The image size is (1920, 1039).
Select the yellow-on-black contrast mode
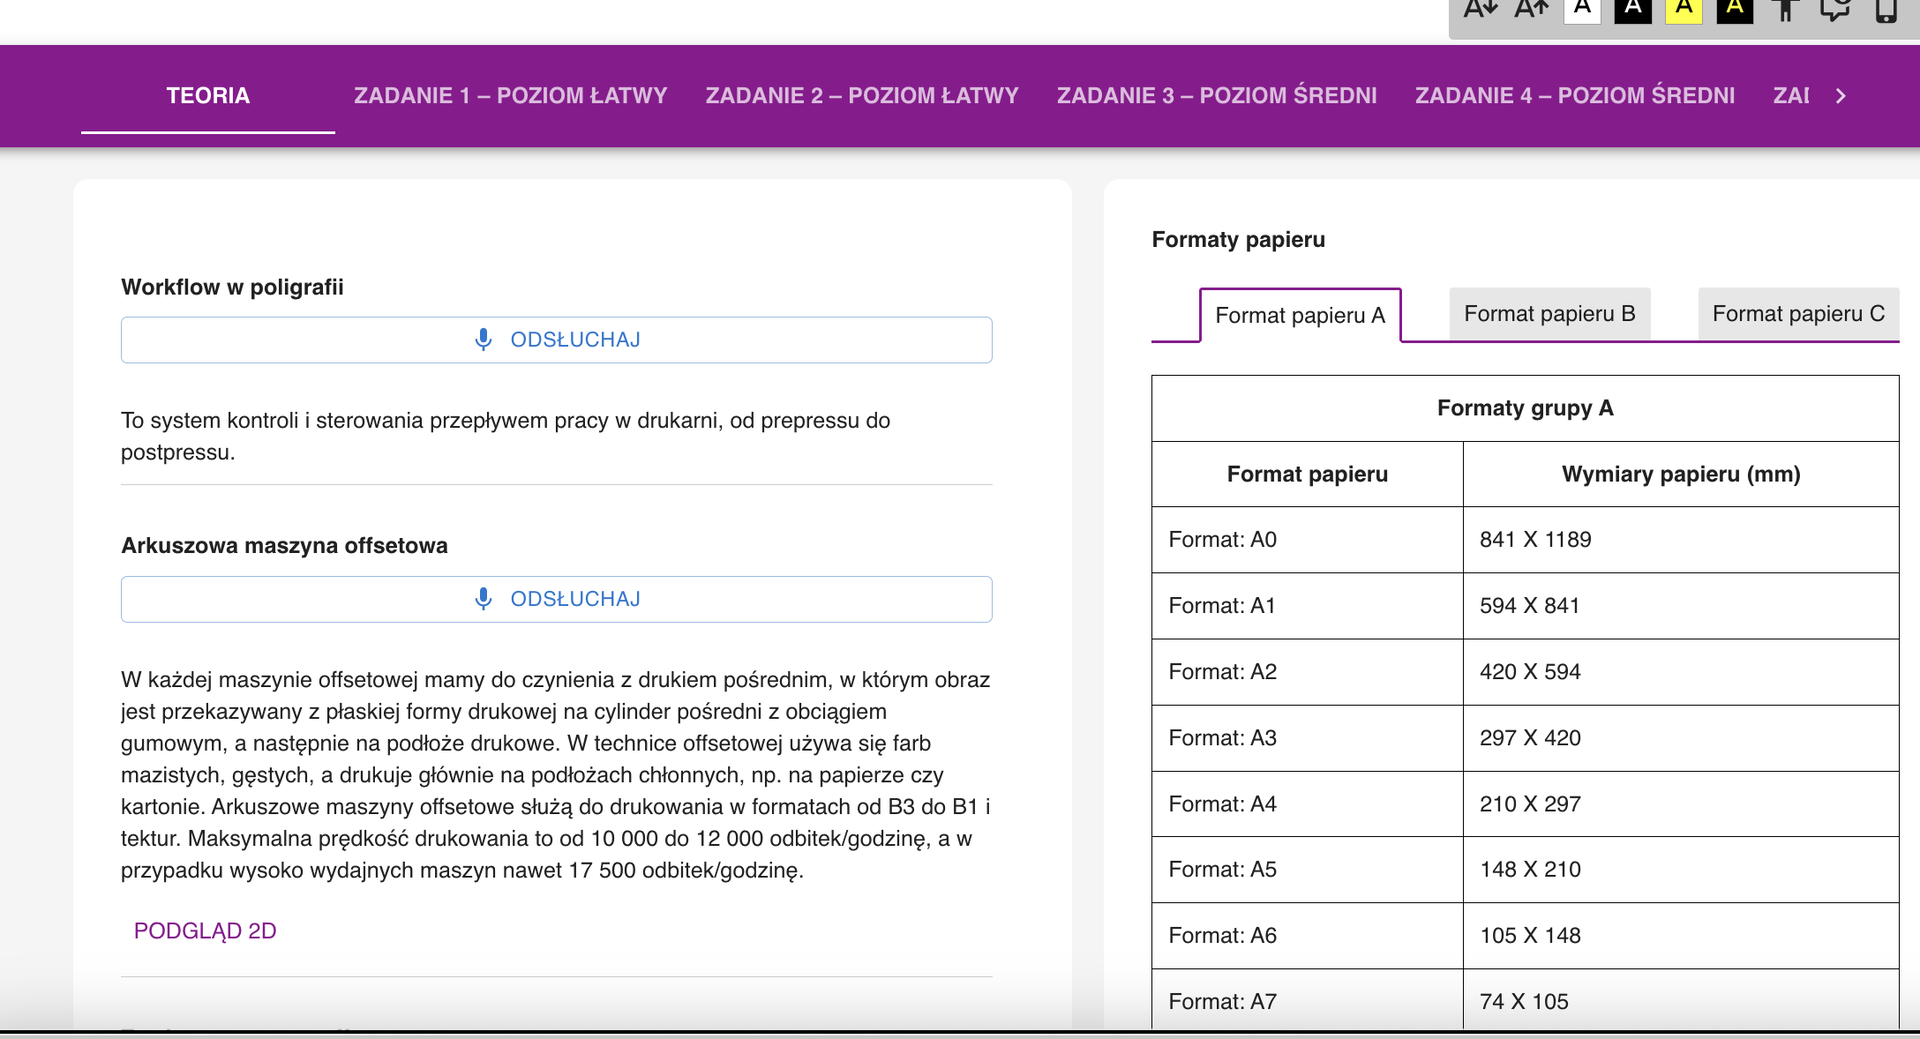pyautogui.click(x=1735, y=10)
